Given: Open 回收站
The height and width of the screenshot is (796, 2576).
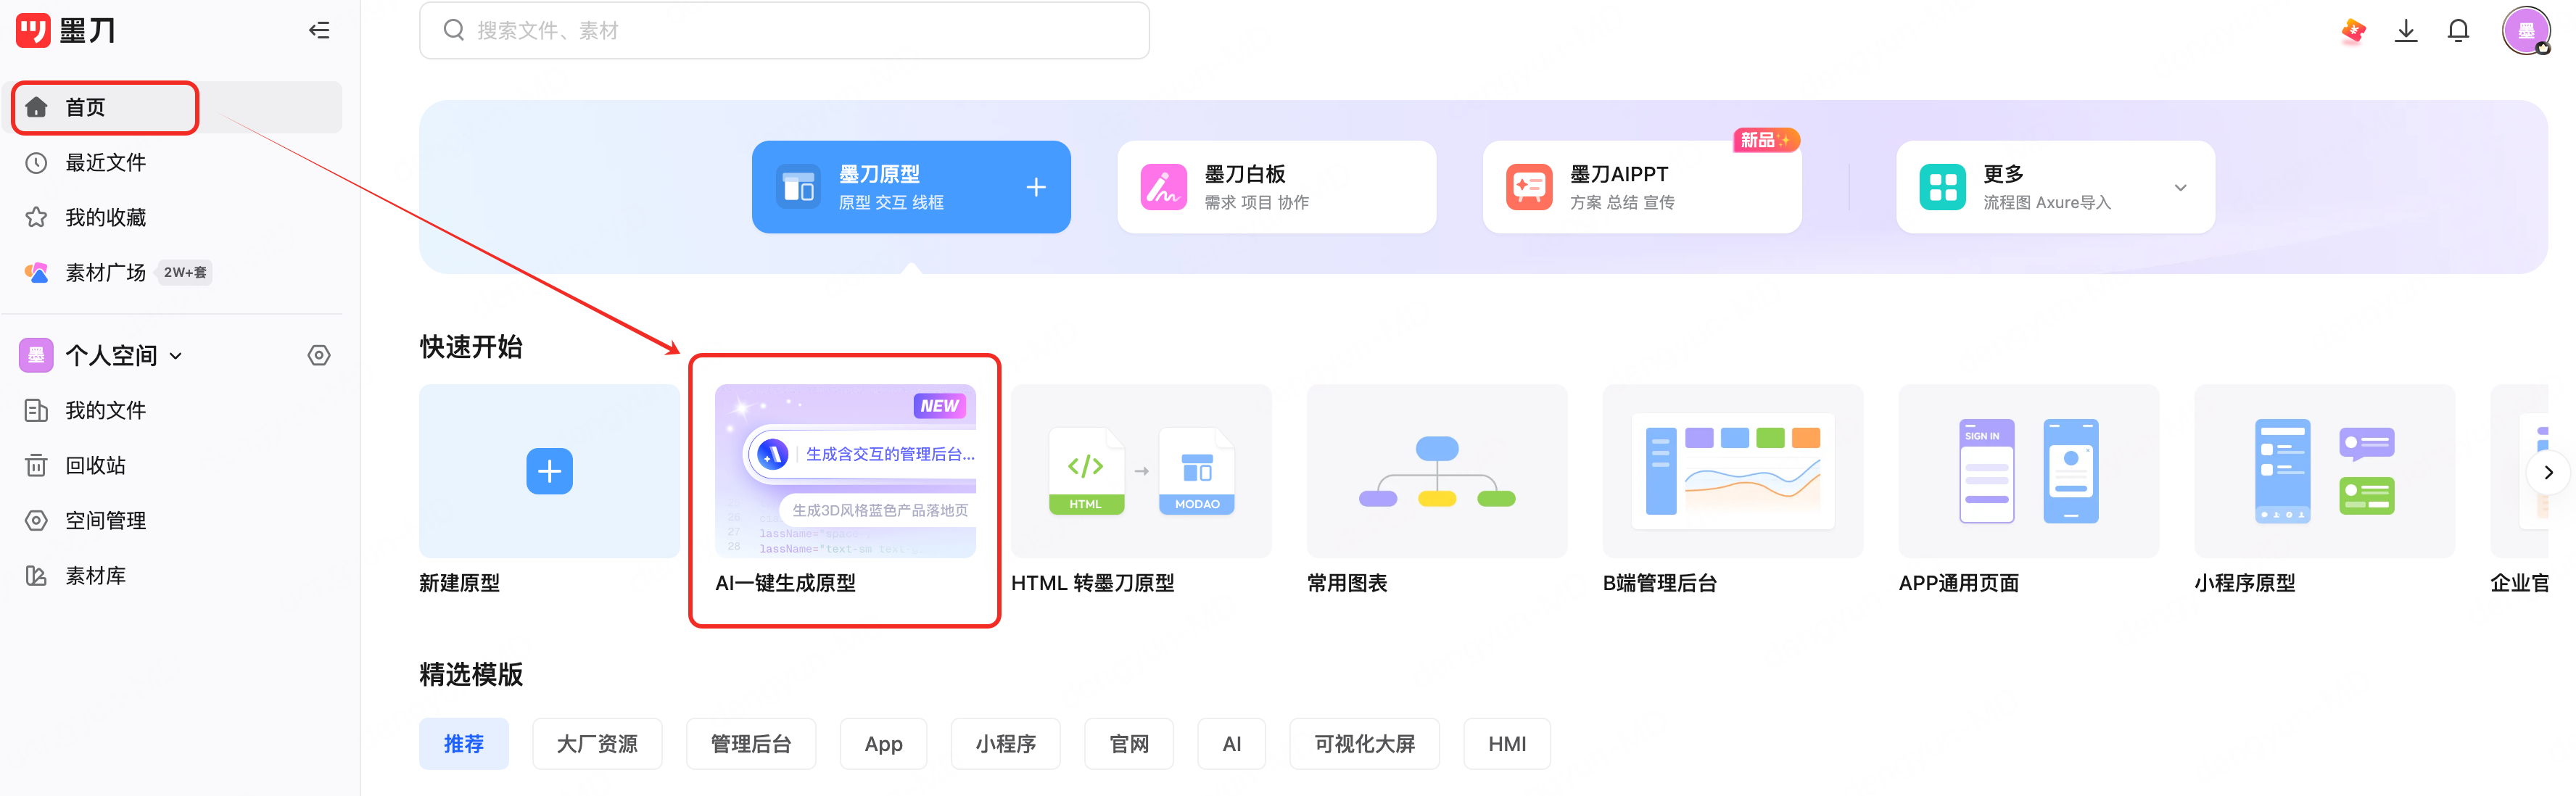Looking at the screenshot, I should pos(95,465).
